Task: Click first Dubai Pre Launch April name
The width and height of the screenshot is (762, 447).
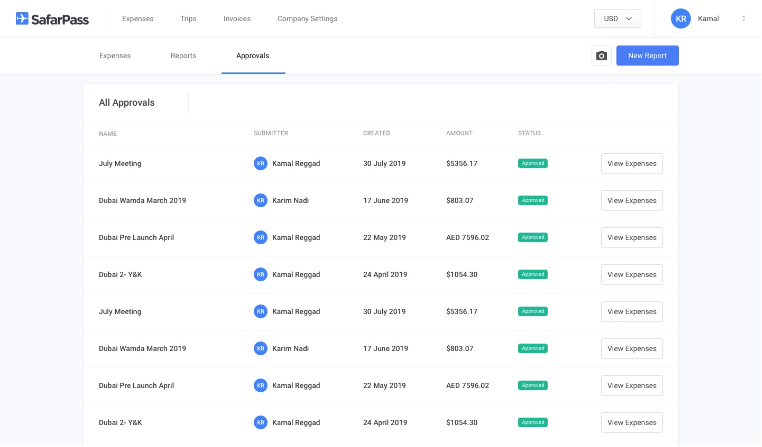Action: (136, 237)
